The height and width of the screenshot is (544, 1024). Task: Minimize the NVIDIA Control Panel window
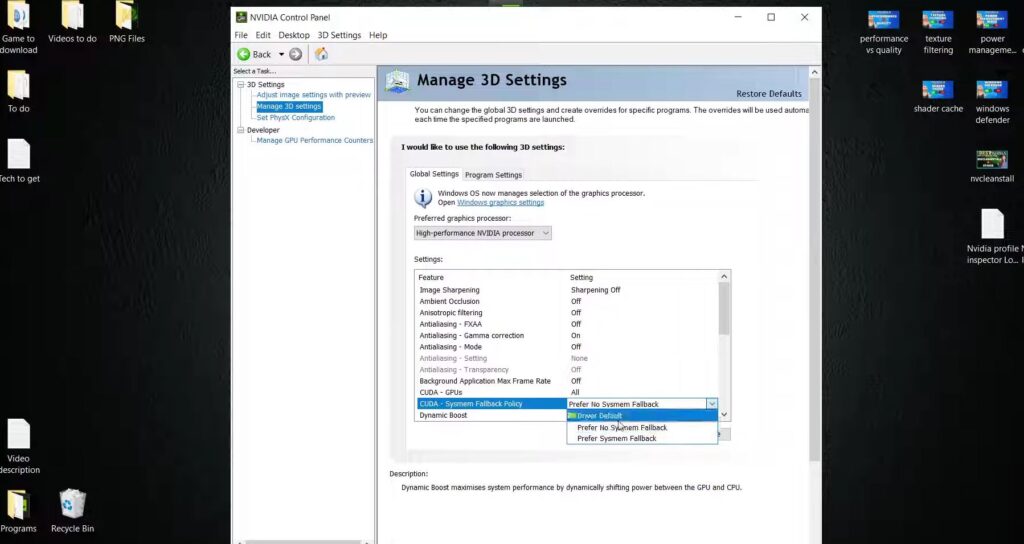coord(738,18)
